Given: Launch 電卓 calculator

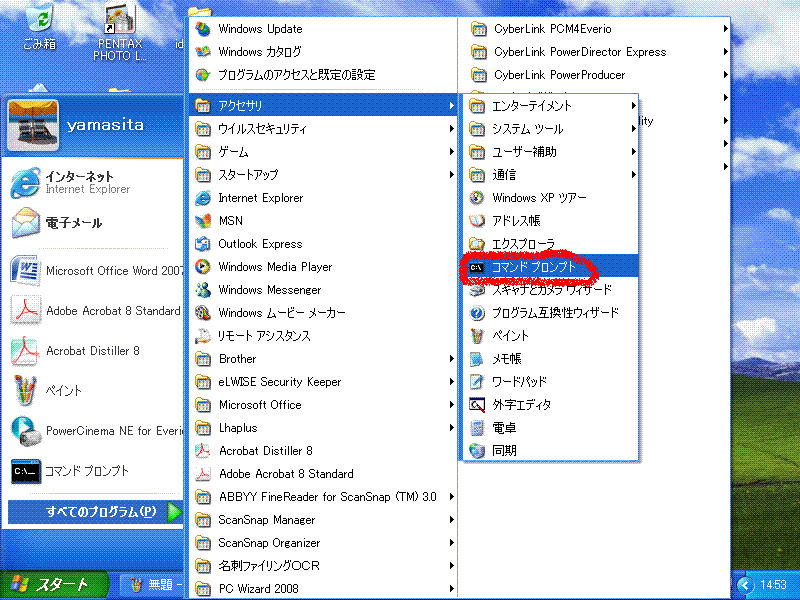Looking at the screenshot, I should (x=551, y=428).
